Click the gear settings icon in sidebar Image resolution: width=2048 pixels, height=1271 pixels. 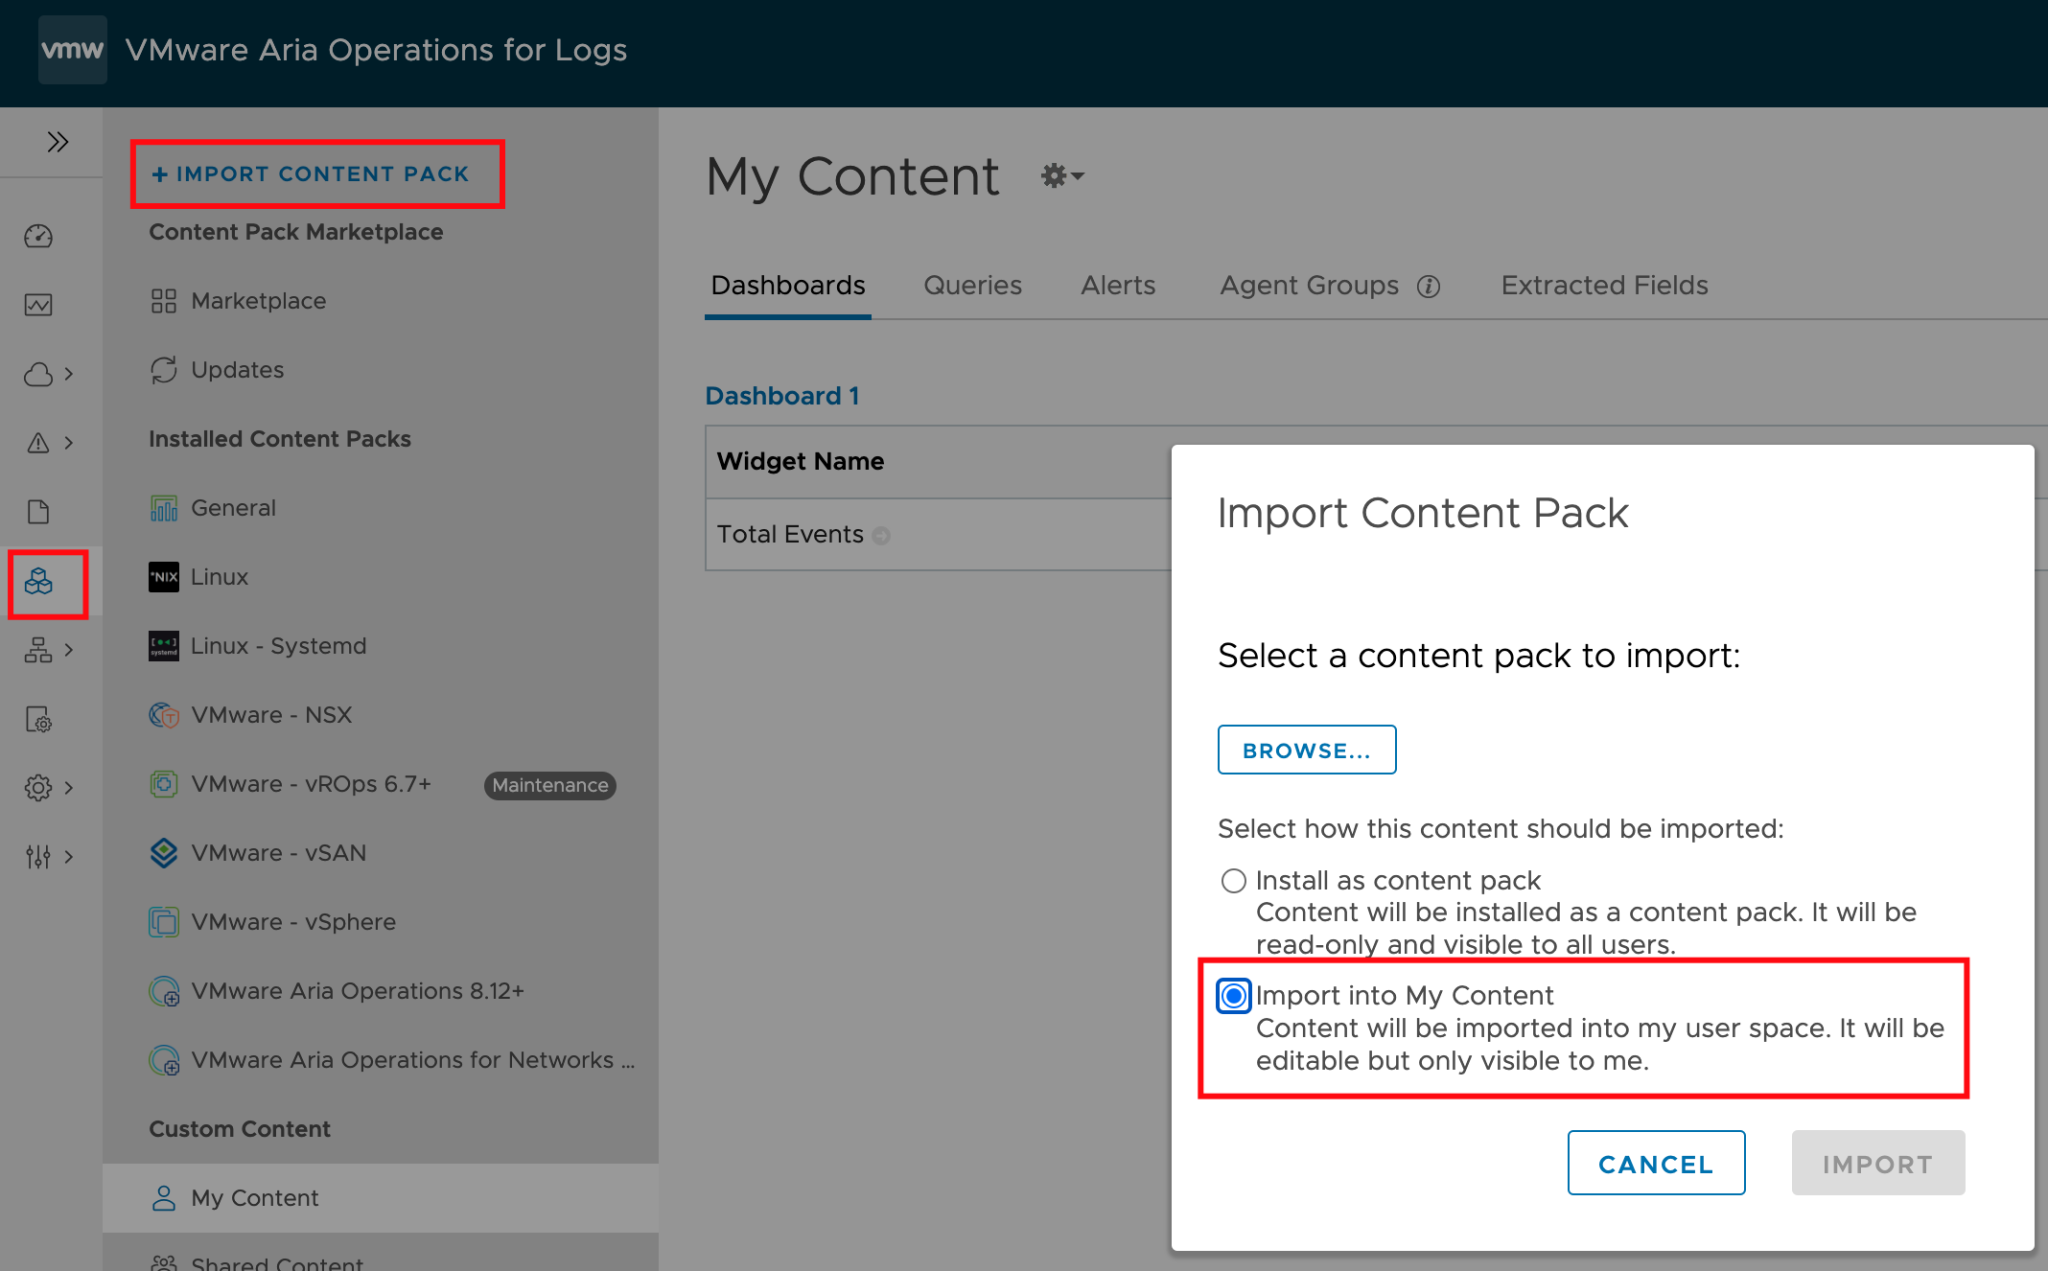38,787
